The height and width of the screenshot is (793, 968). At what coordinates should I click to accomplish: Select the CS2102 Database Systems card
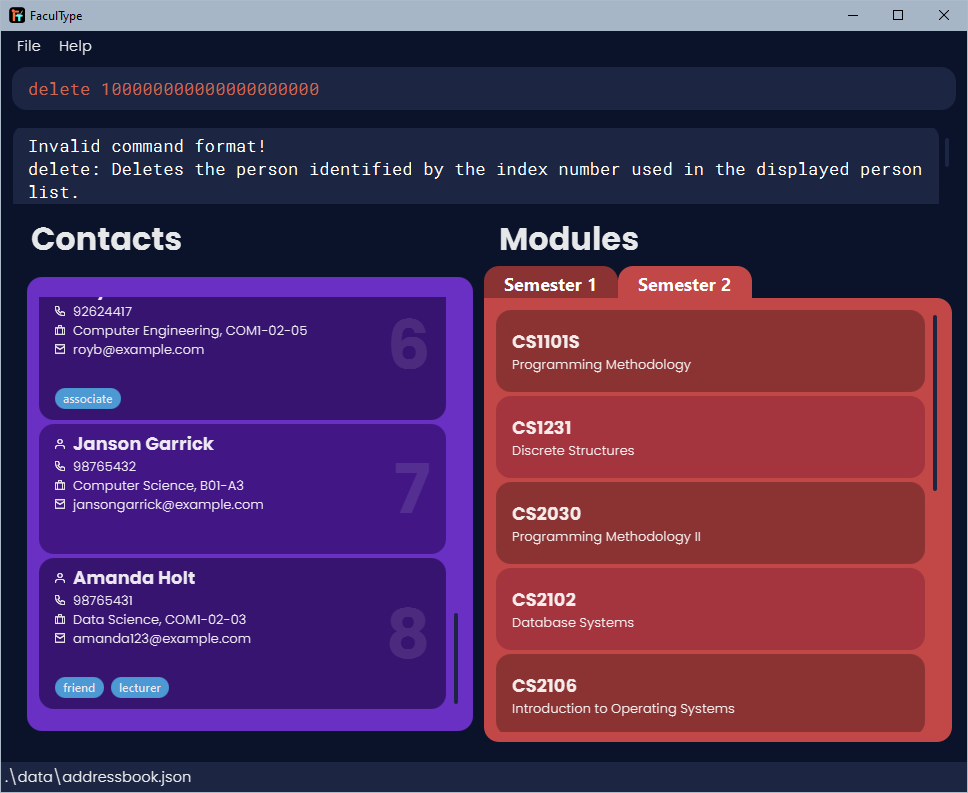710,609
